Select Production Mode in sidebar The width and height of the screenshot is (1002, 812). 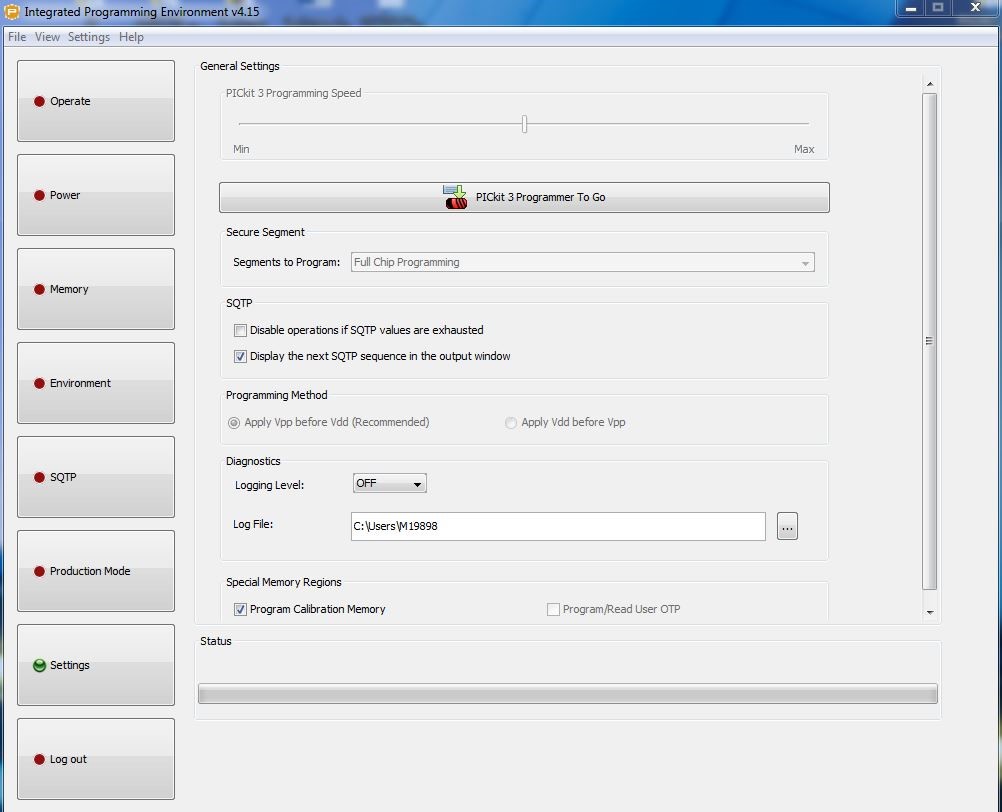96,571
